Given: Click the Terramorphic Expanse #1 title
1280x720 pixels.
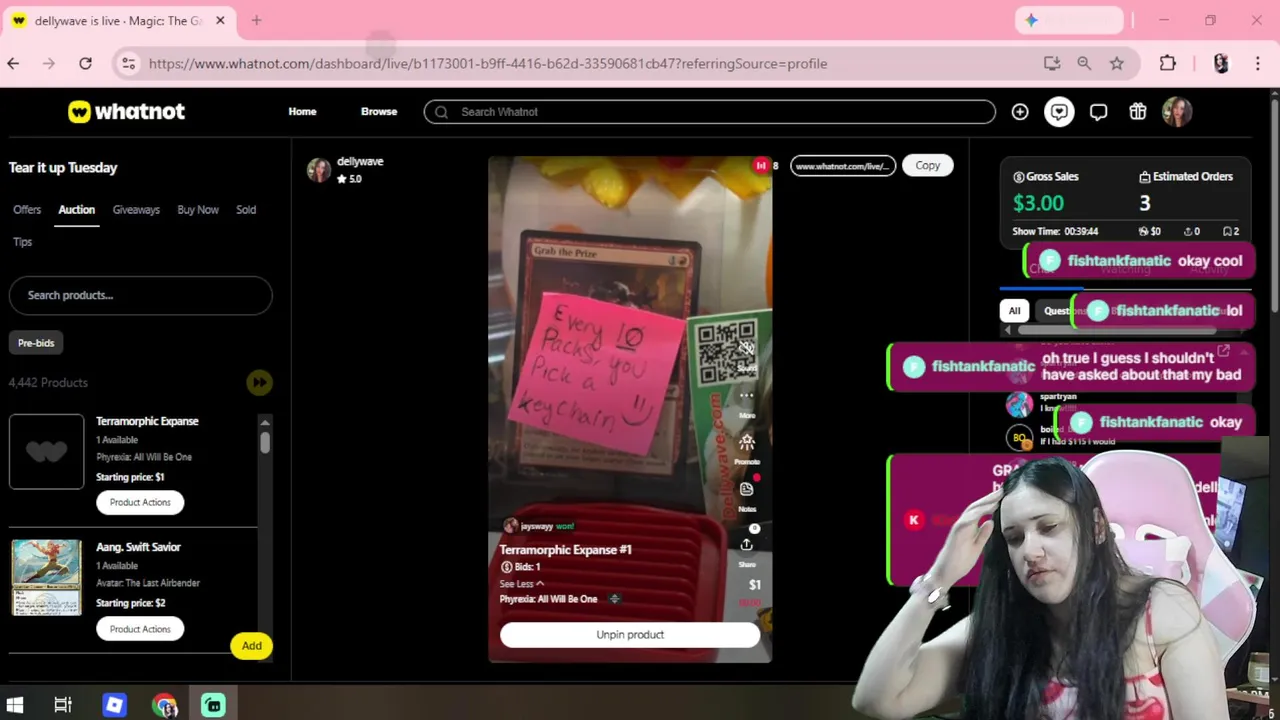Looking at the screenshot, I should (565, 549).
